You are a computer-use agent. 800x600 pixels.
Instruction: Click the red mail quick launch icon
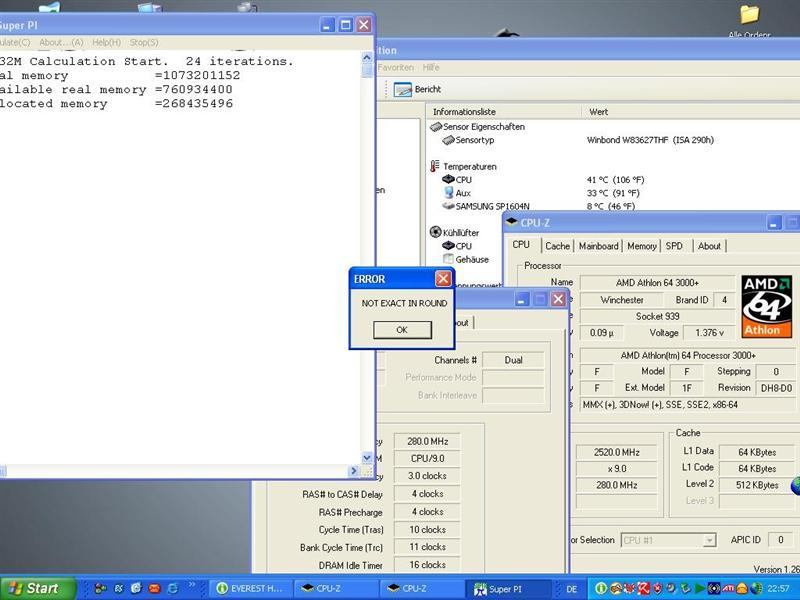click(x=154, y=588)
